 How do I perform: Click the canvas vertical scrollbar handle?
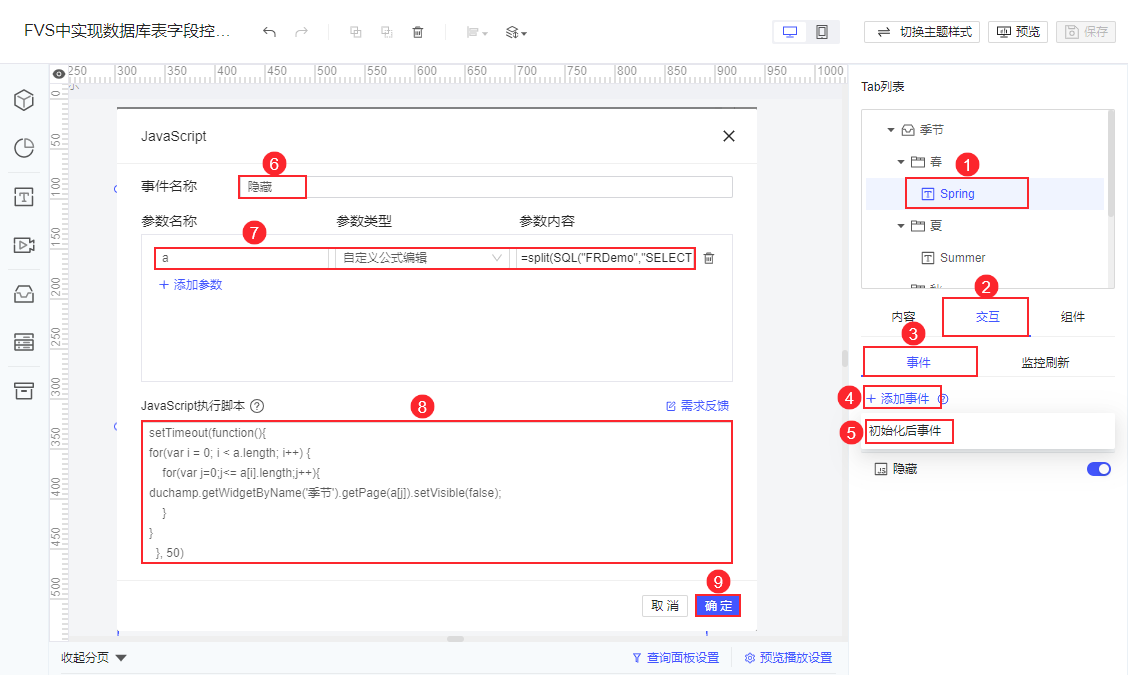[x=845, y=358]
